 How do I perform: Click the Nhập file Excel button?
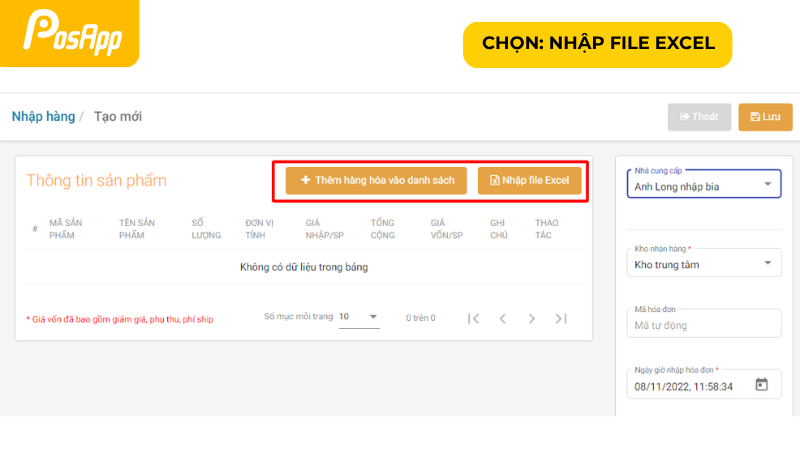coord(529,181)
